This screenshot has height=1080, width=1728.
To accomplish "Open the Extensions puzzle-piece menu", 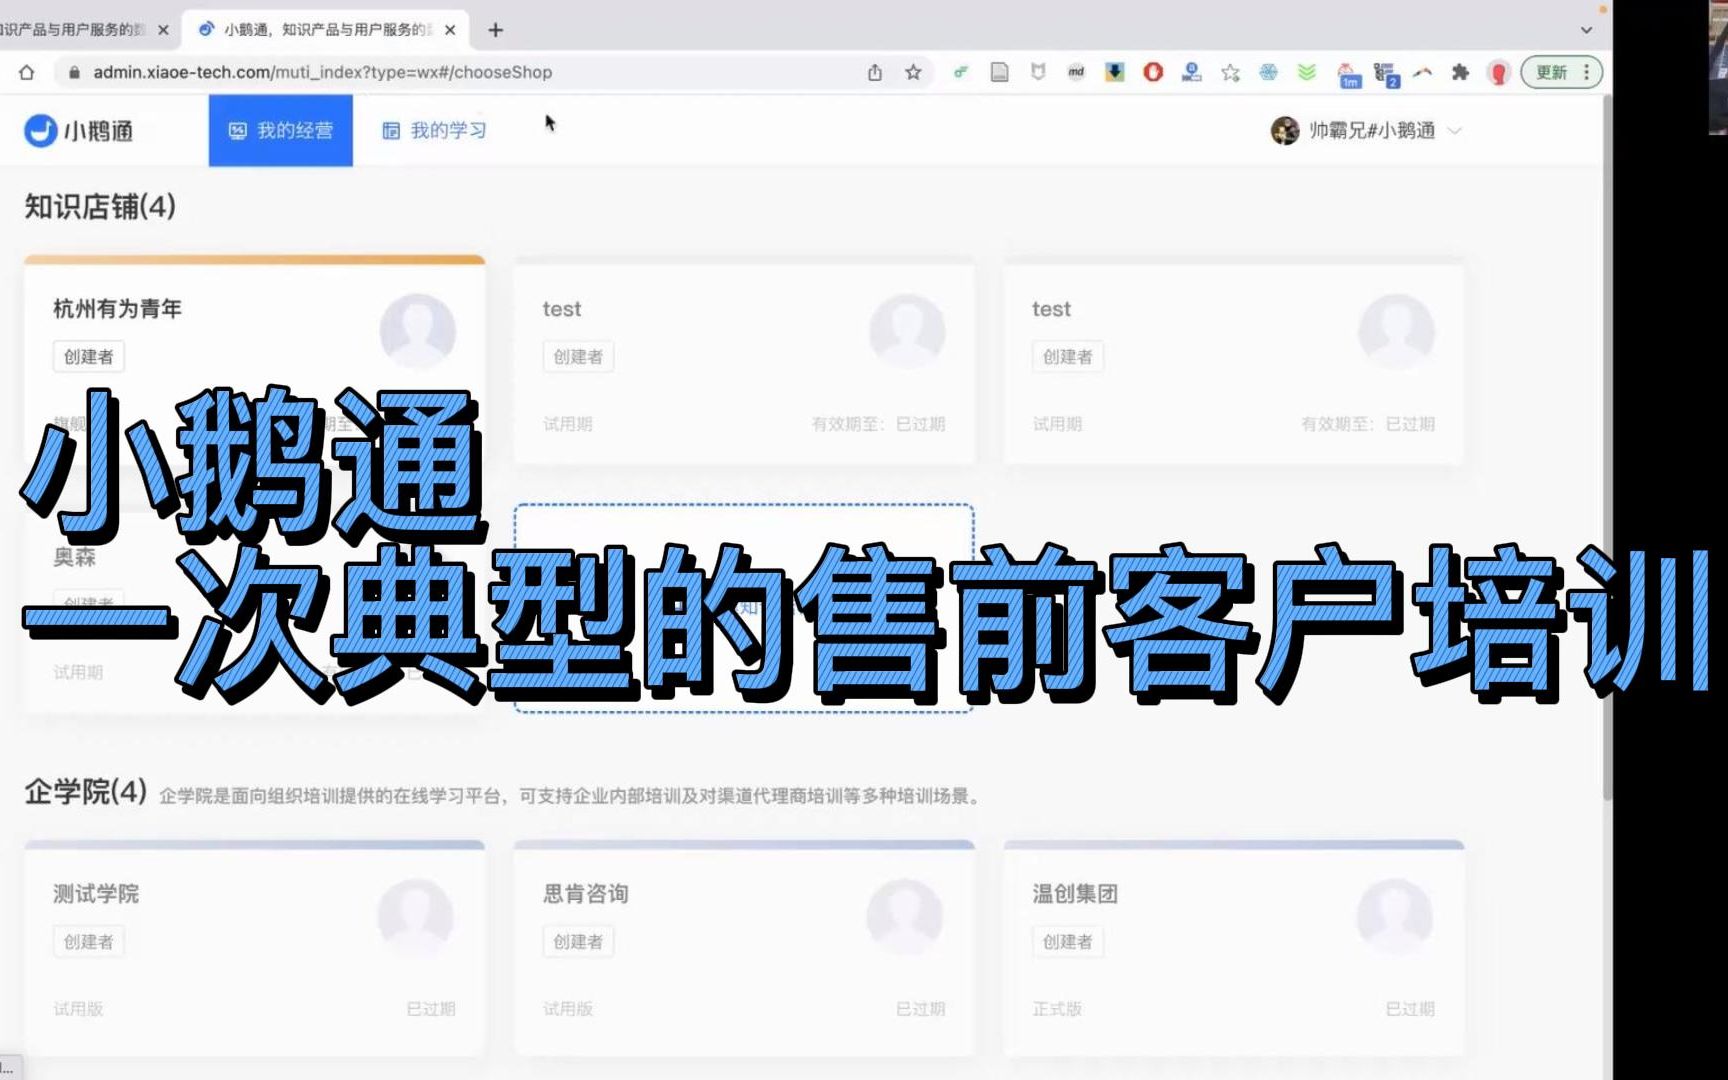I will pyautogui.click(x=1460, y=72).
